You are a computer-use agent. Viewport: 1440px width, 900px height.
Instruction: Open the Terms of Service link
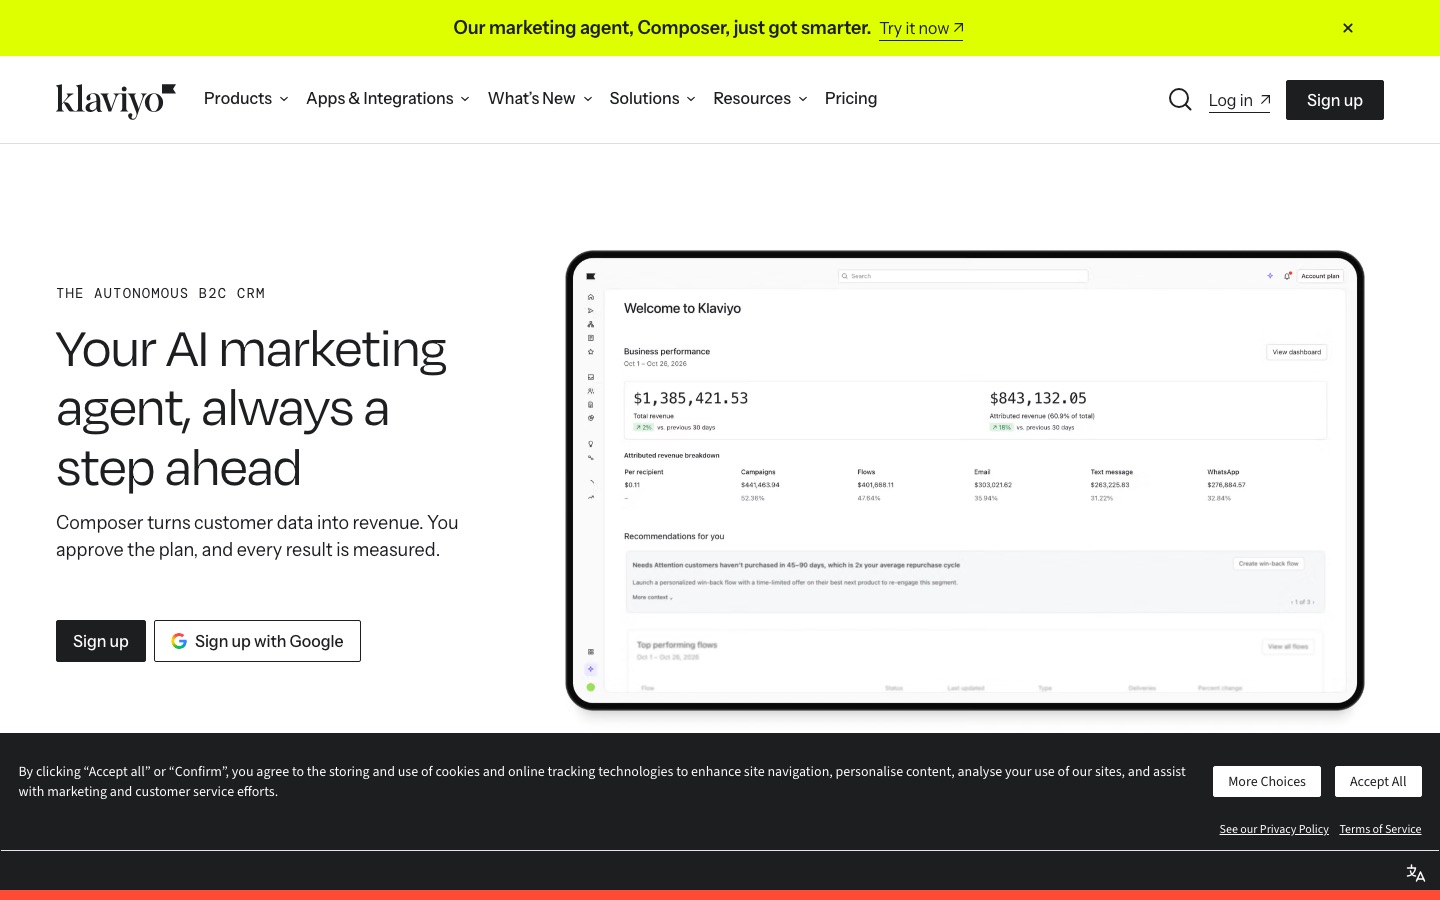pos(1380,829)
